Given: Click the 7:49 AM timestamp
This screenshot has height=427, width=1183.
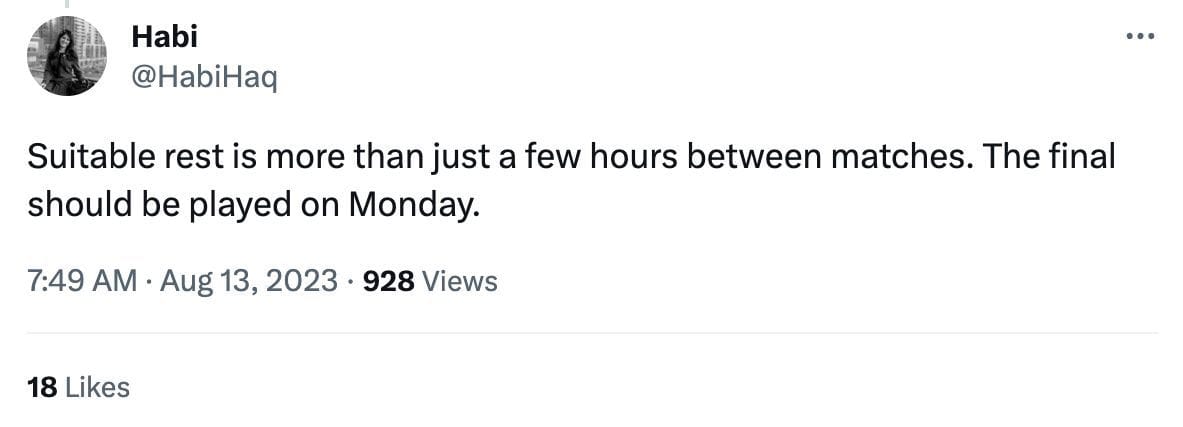Looking at the screenshot, I should [x=82, y=281].
